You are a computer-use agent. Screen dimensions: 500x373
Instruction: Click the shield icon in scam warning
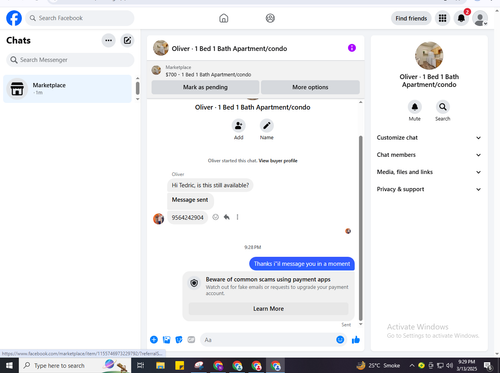point(194,283)
